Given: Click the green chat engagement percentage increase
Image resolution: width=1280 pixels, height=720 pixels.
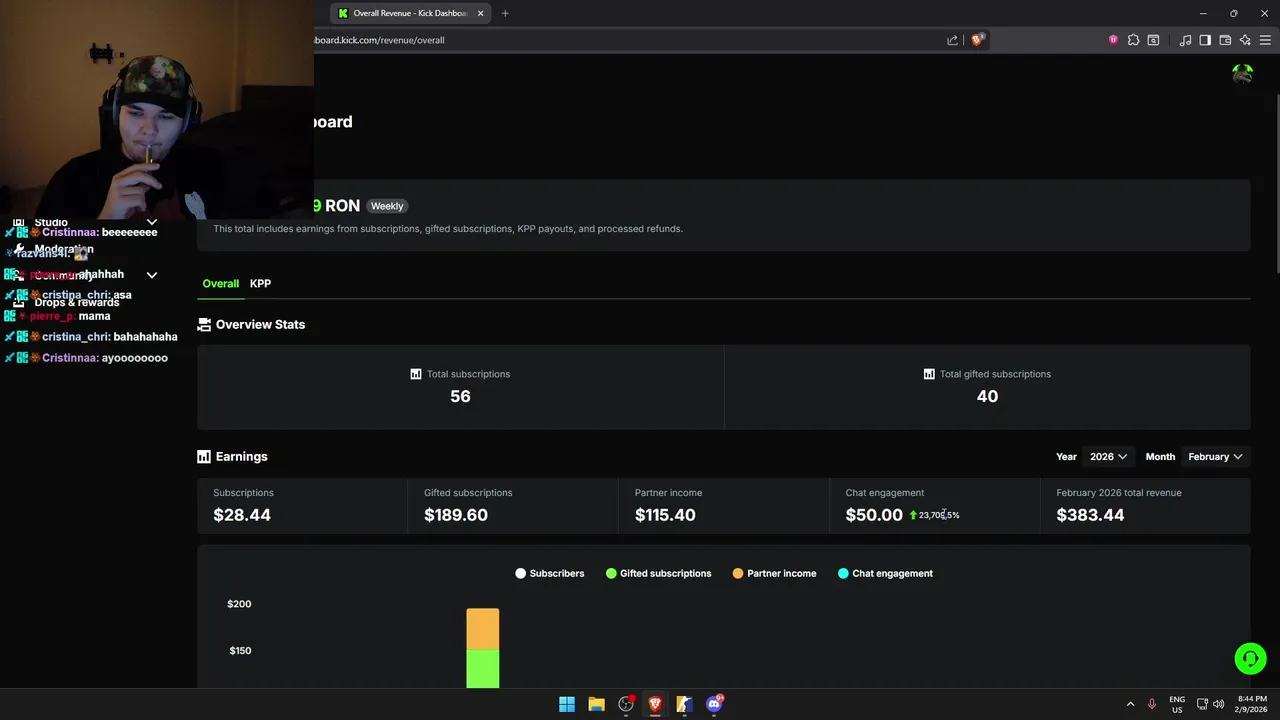Looking at the screenshot, I should pos(934,515).
